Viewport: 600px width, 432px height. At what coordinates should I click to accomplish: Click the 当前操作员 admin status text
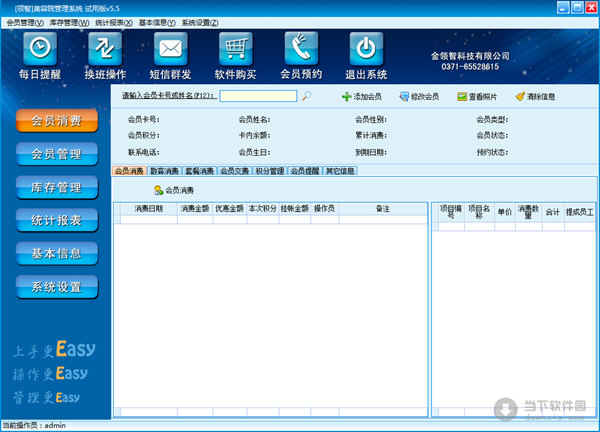34,425
